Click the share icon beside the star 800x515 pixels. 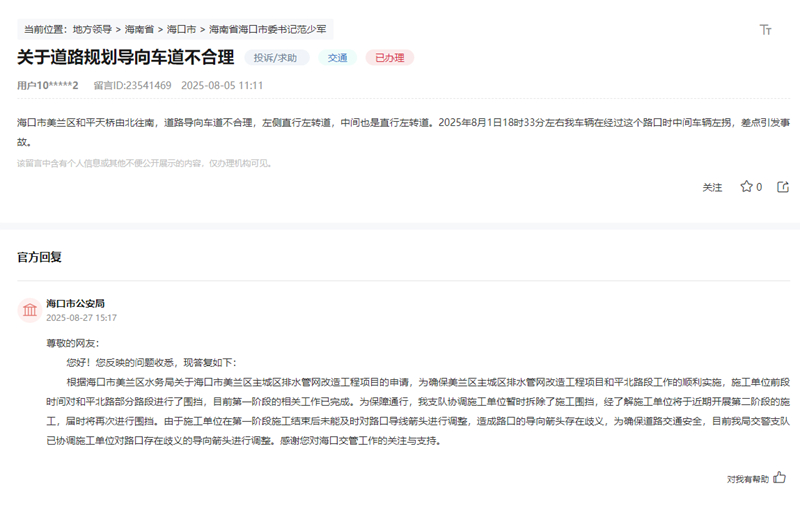pyautogui.click(x=783, y=187)
